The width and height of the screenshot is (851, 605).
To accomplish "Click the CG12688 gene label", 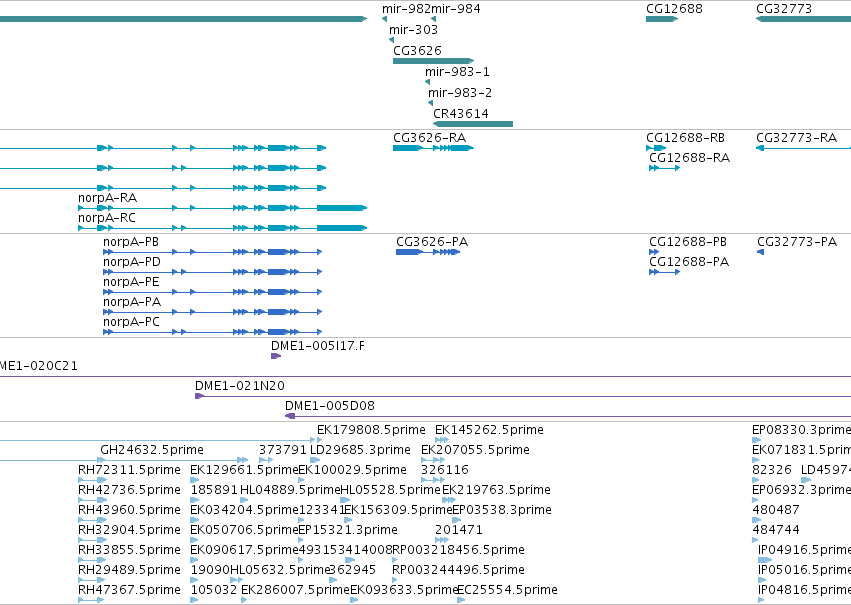I will pos(675,9).
